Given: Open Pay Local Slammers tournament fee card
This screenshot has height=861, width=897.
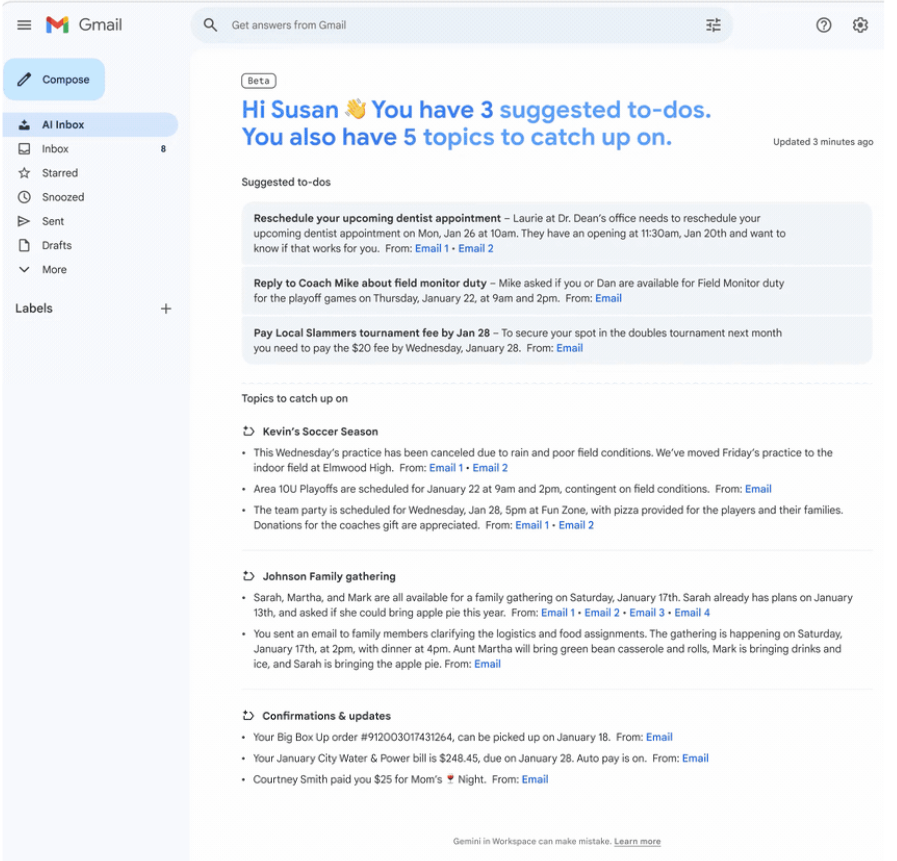Looking at the screenshot, I should [557, 340].
